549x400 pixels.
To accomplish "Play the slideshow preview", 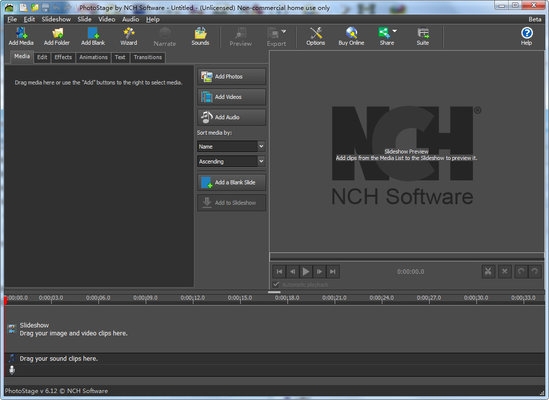I will click(306, 271).
